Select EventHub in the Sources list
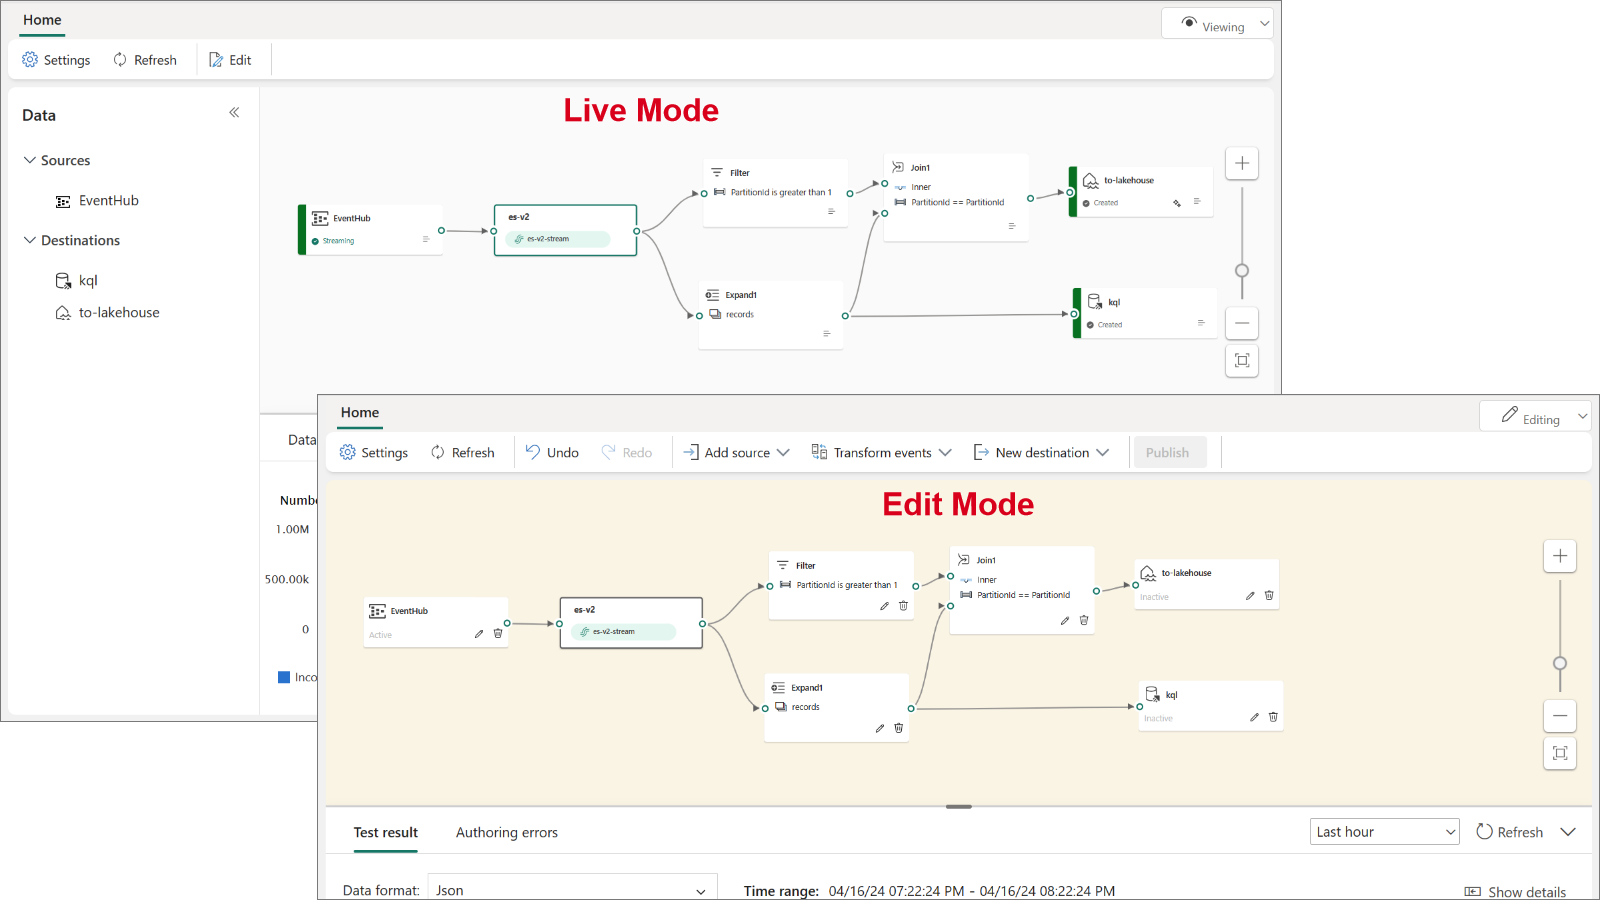Screen dimensions: 1600x900 pyautogui.click(x=98, y=201)
